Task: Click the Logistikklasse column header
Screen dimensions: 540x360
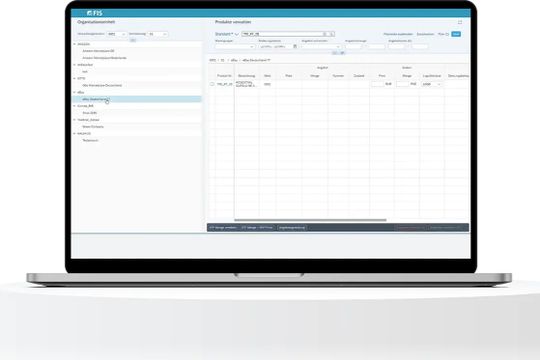Action: pyautogui.click(x=432, y=76)
